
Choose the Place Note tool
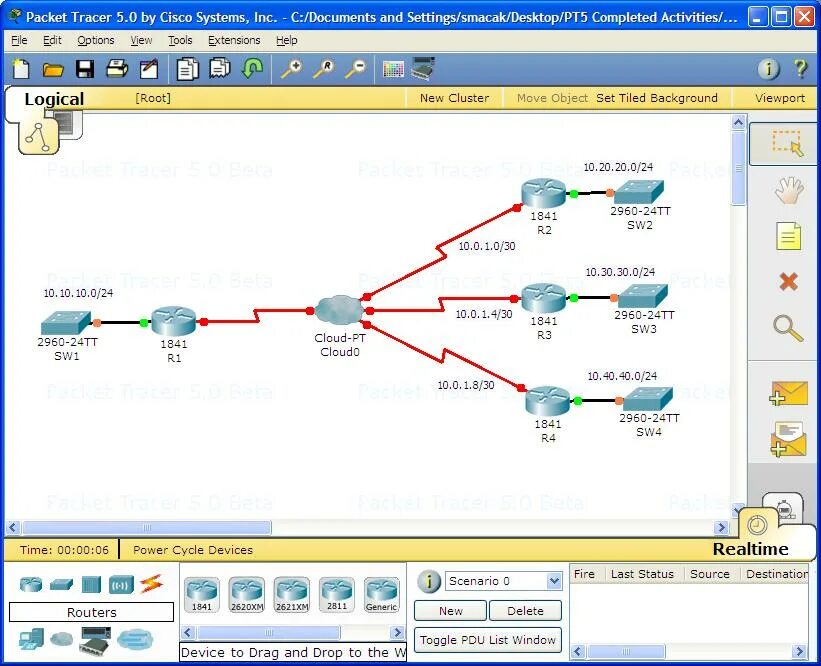[789, 236]
